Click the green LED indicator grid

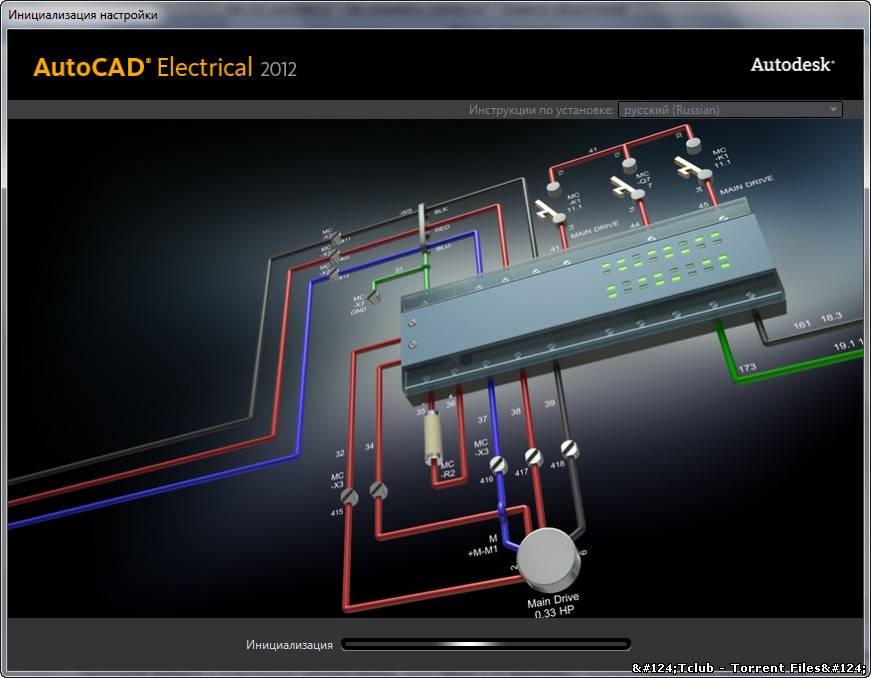[x=660, y=267]
